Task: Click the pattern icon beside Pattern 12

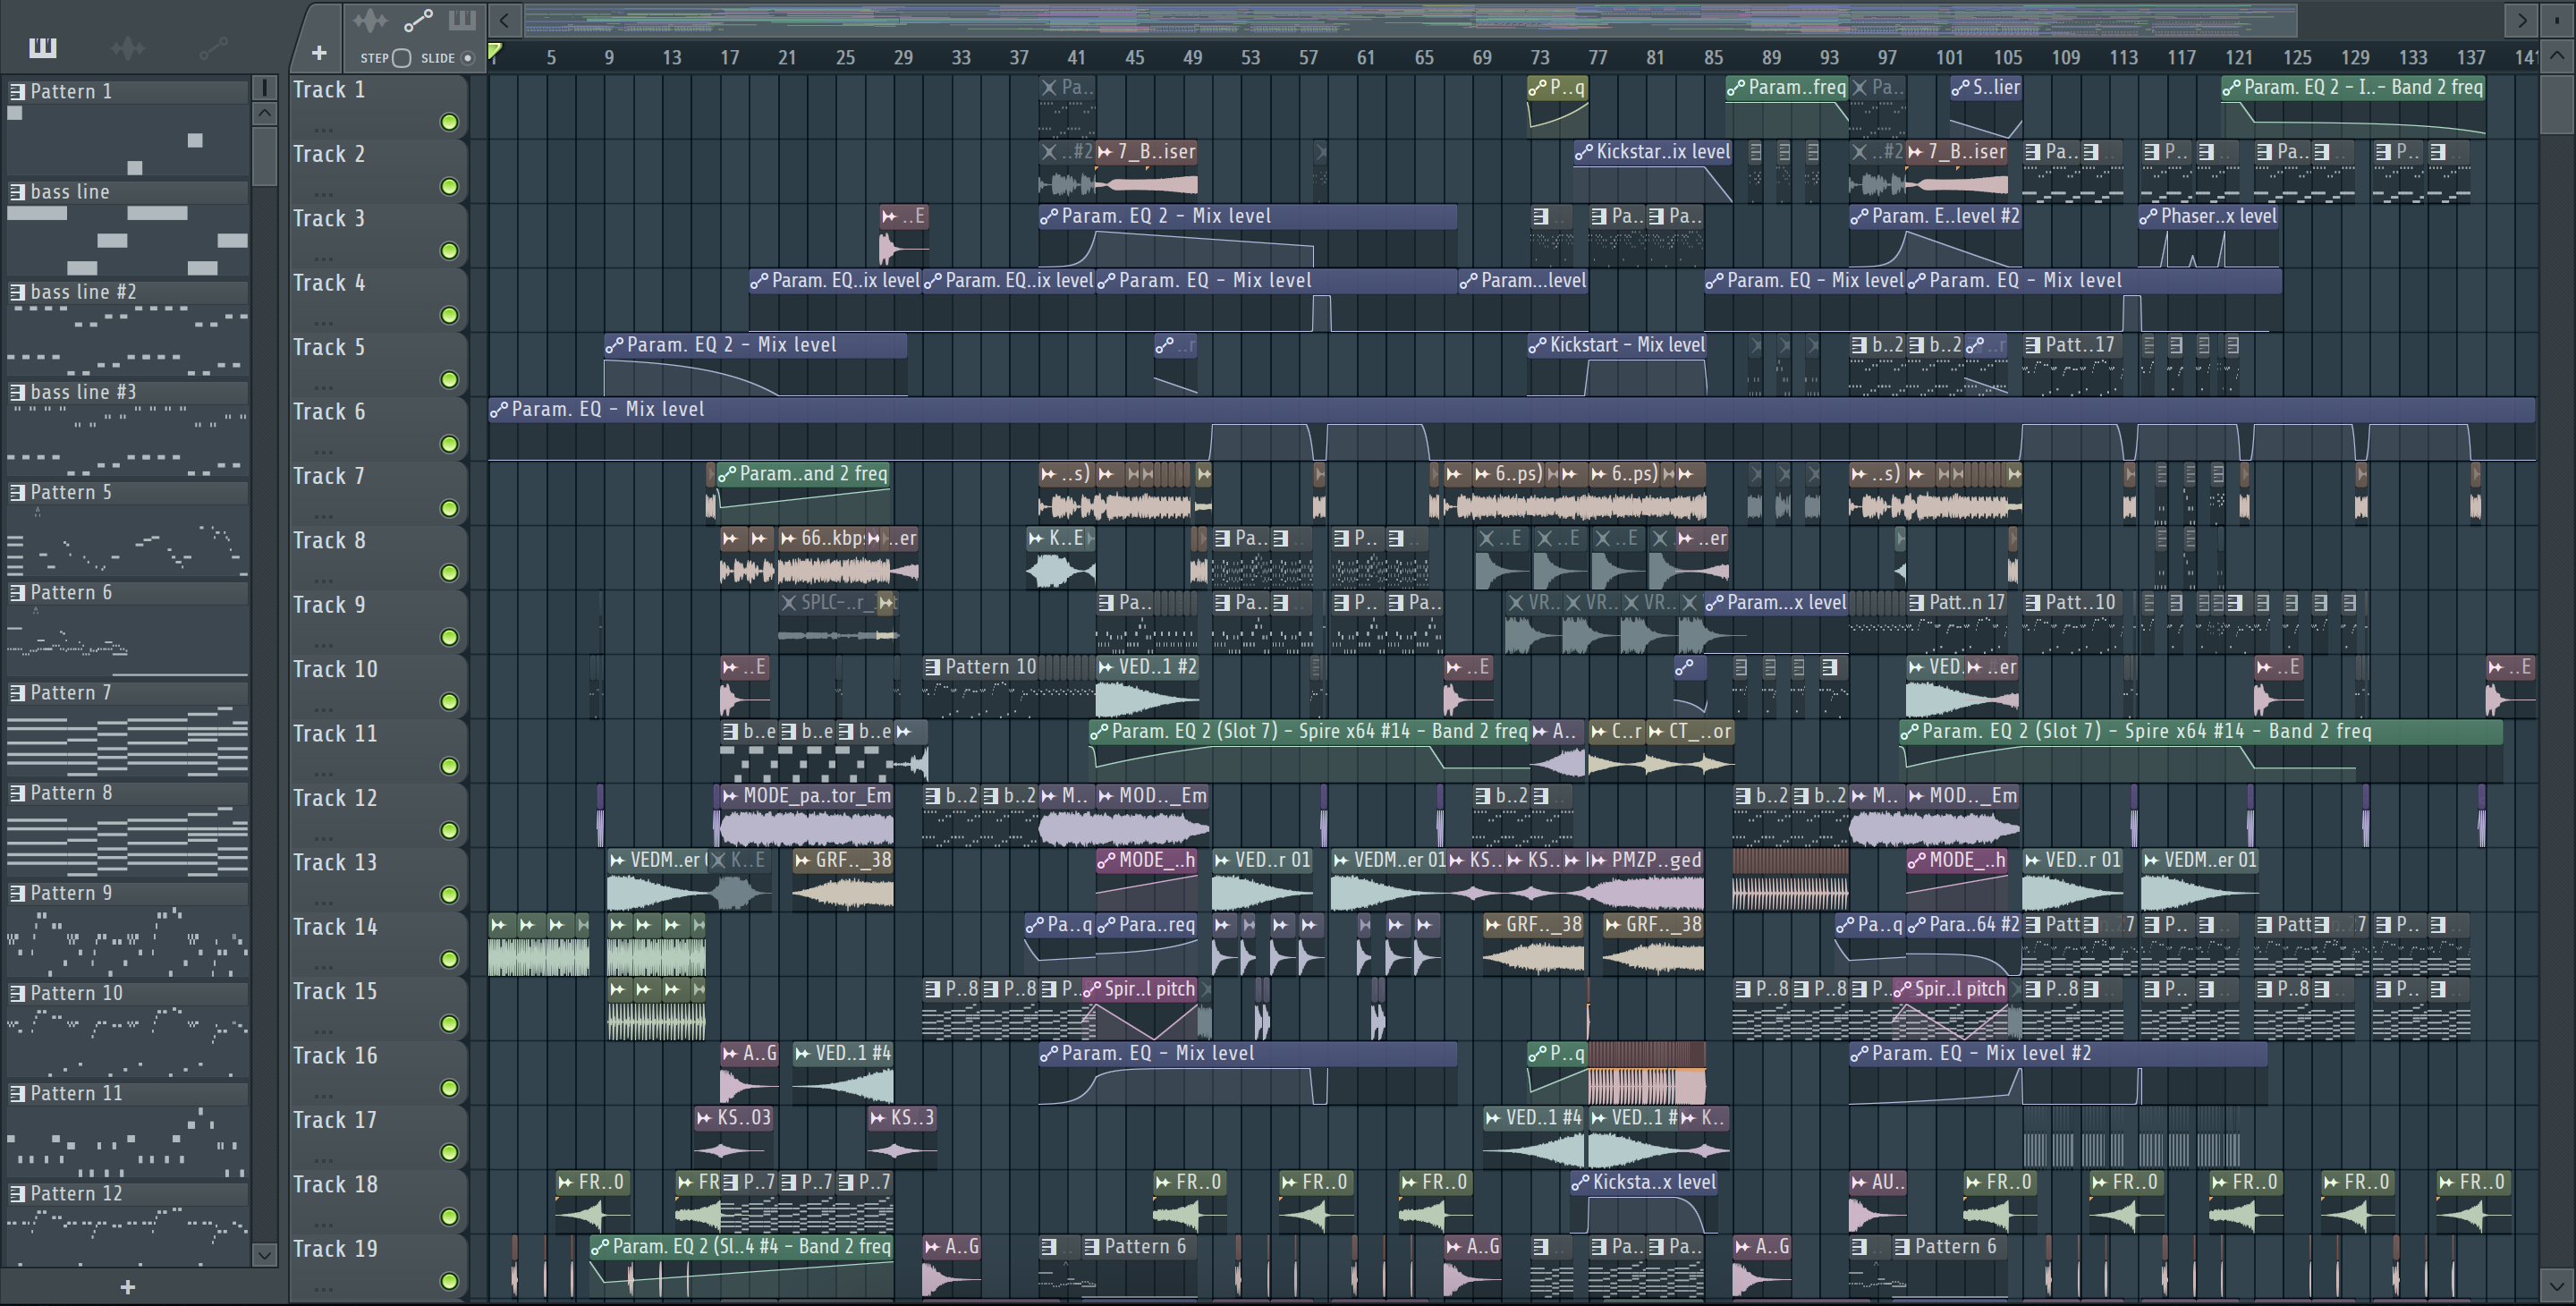Action: [17, 1193]
